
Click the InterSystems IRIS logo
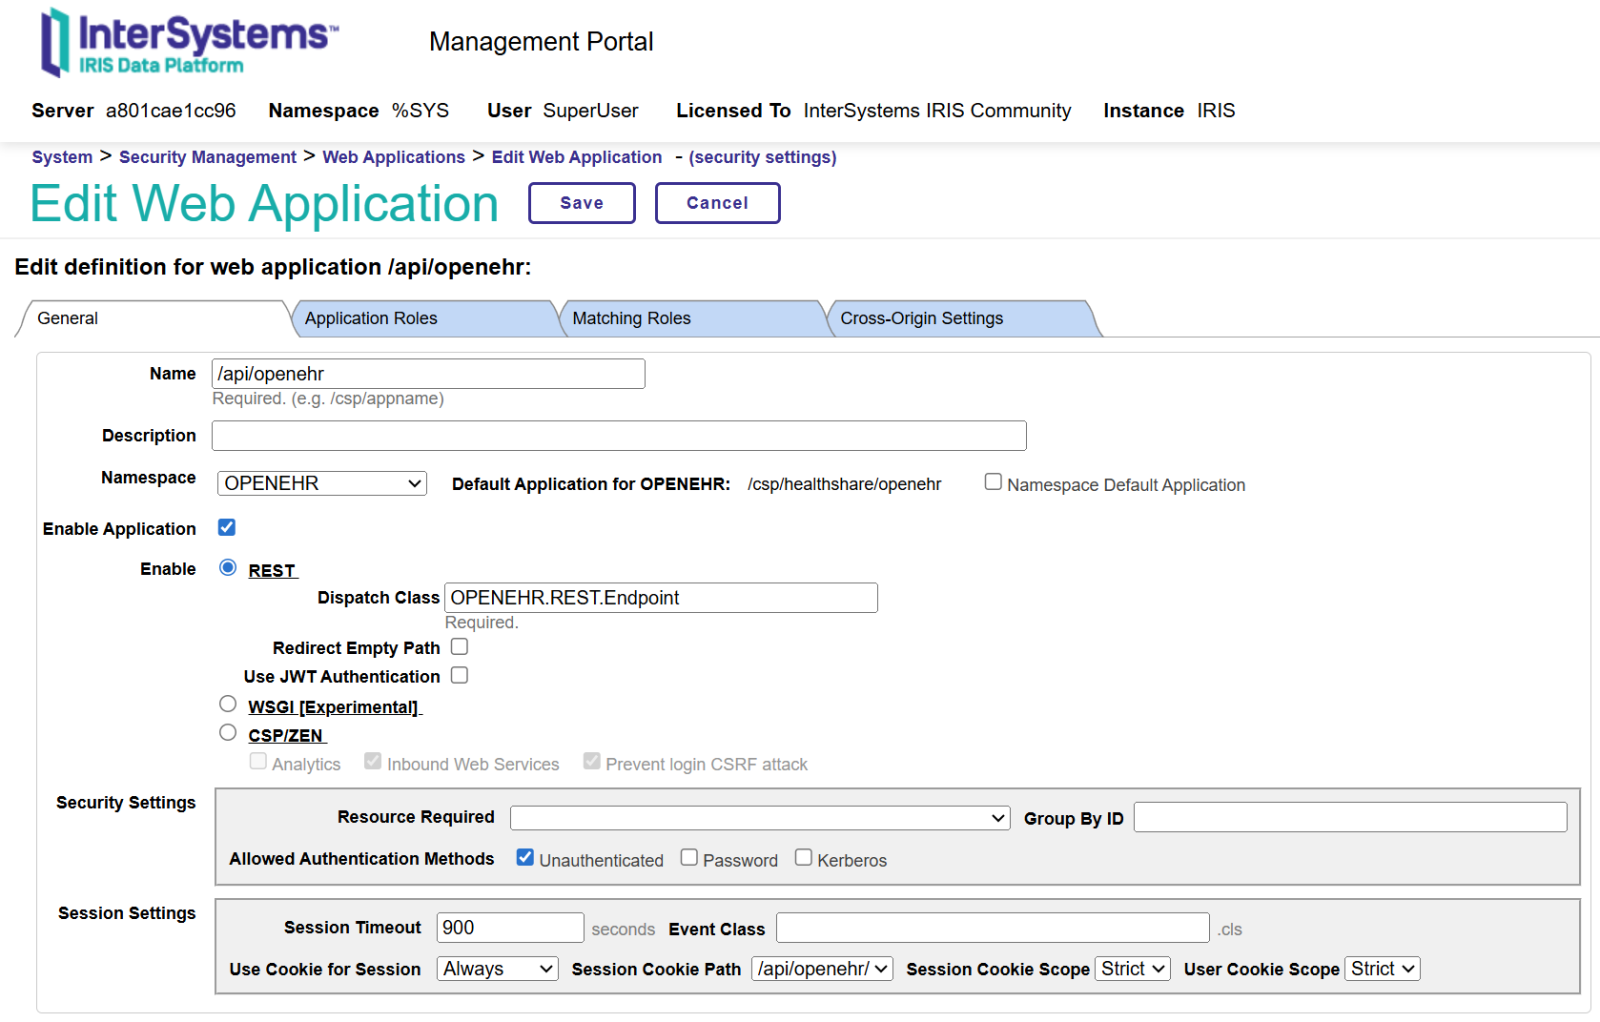coord(188,42)
